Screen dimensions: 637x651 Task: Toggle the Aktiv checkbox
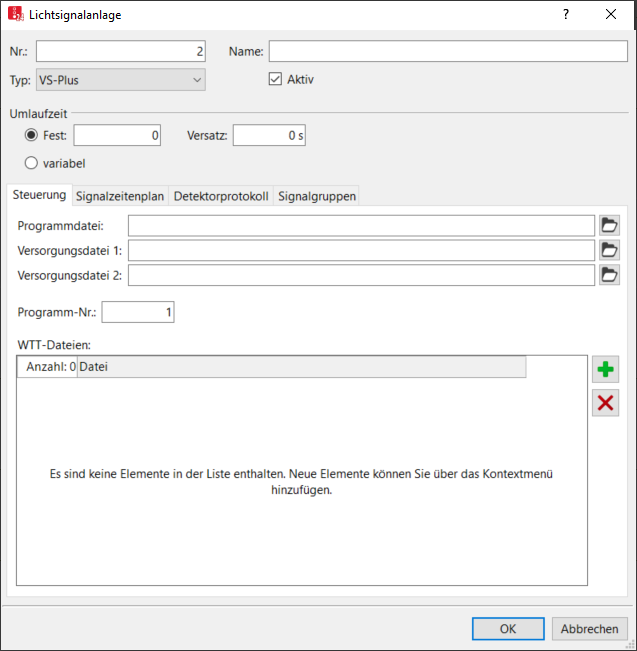(x=275, y=80)
